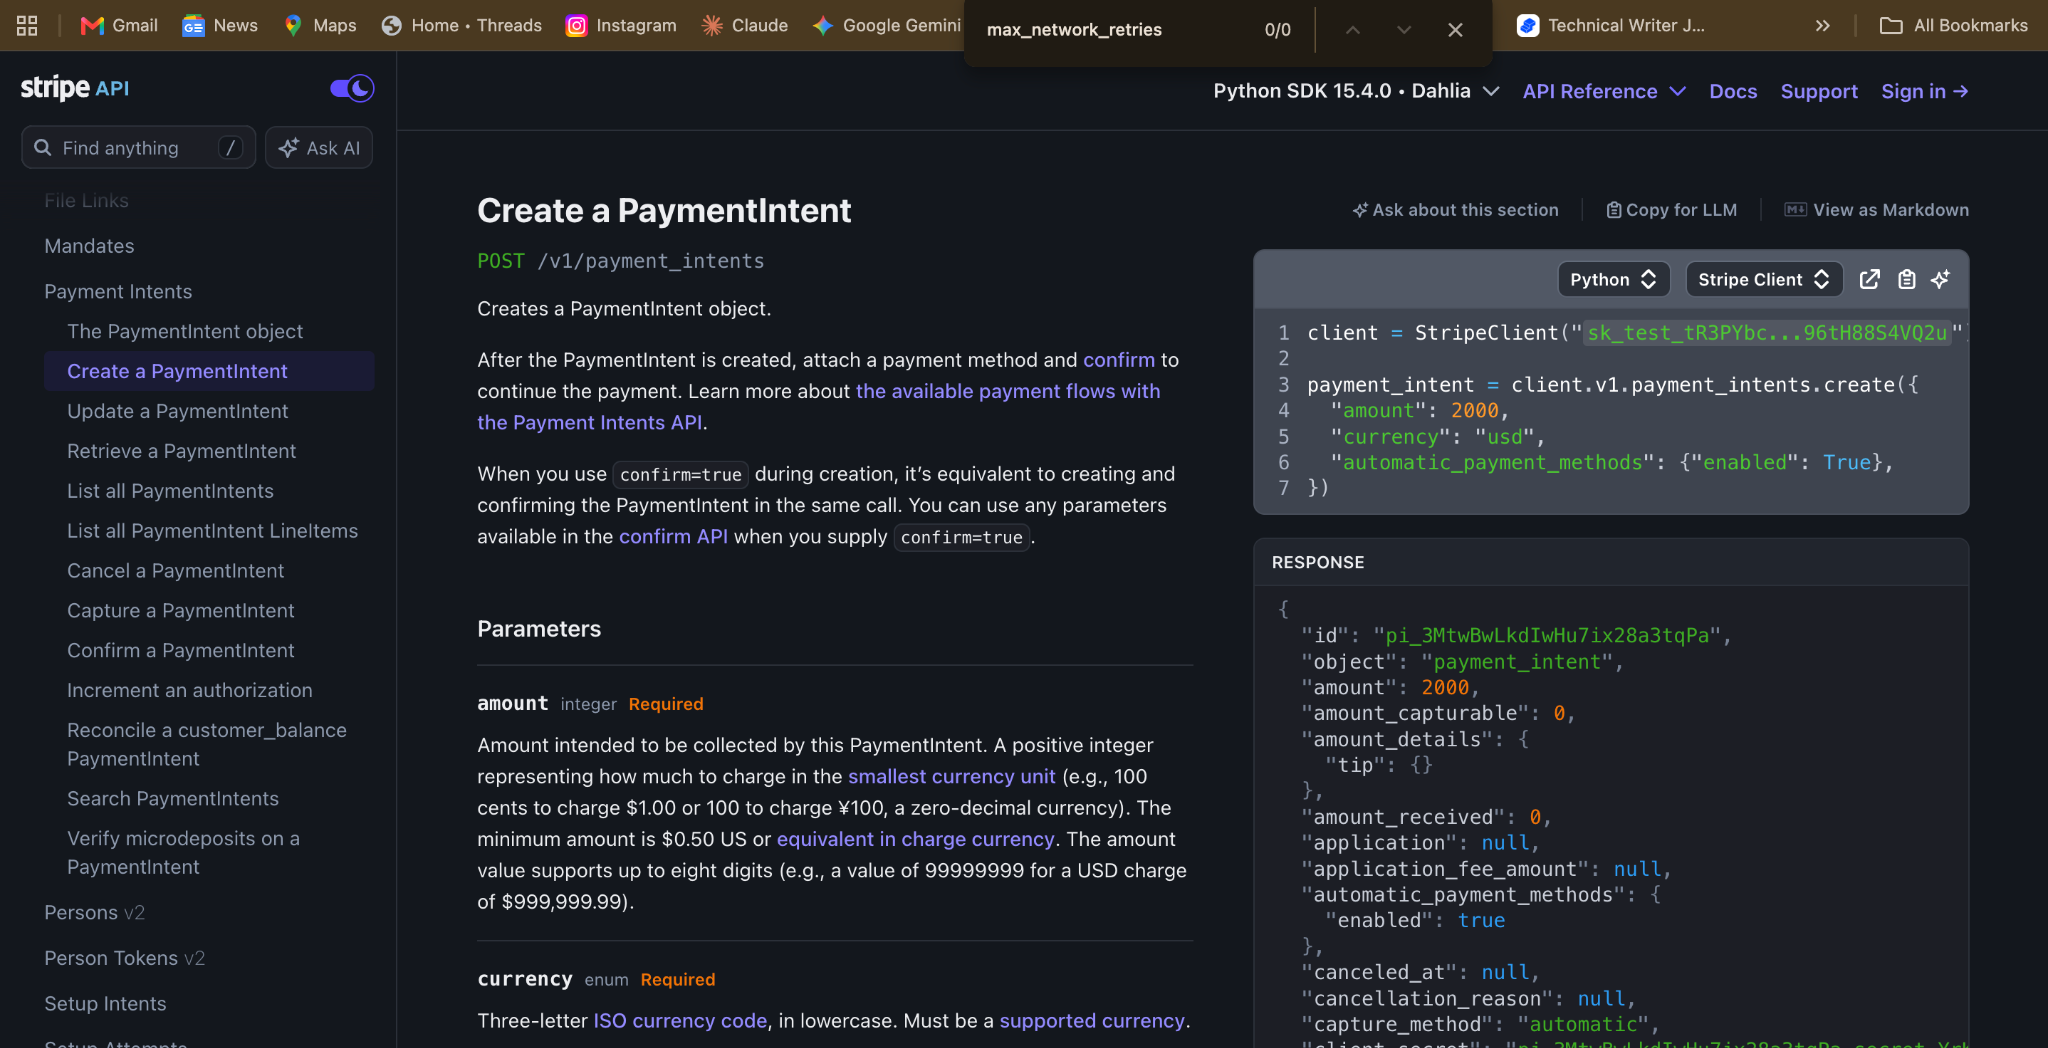The width and height of the screenshot is (2048, 1048).
Task: Open the supported currency link
Action: [x=1092, y=1021]
